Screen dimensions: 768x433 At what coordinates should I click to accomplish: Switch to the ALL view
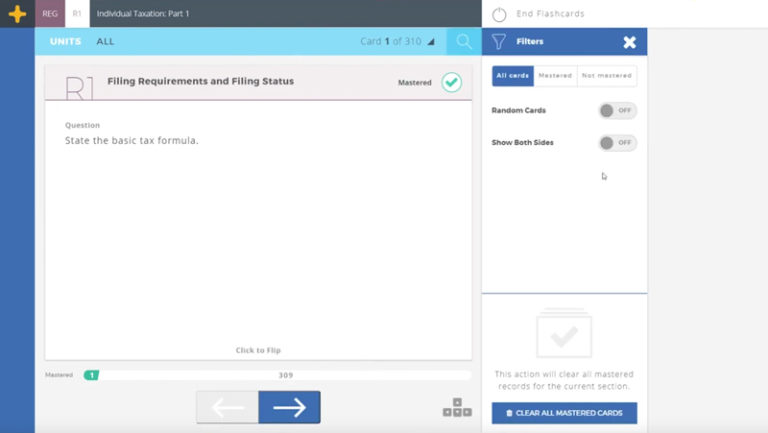[105, 42]
